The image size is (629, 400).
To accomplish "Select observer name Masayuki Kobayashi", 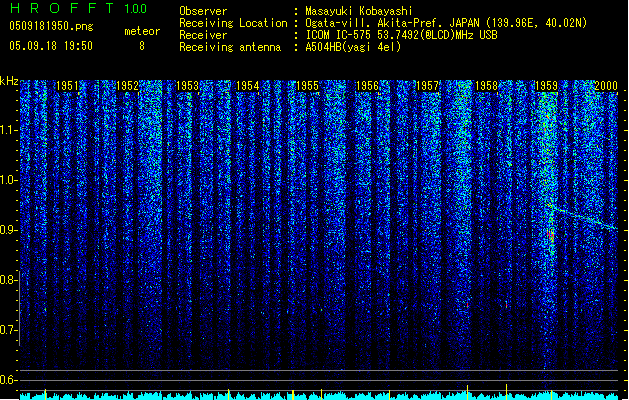I will tap(359, 11).
